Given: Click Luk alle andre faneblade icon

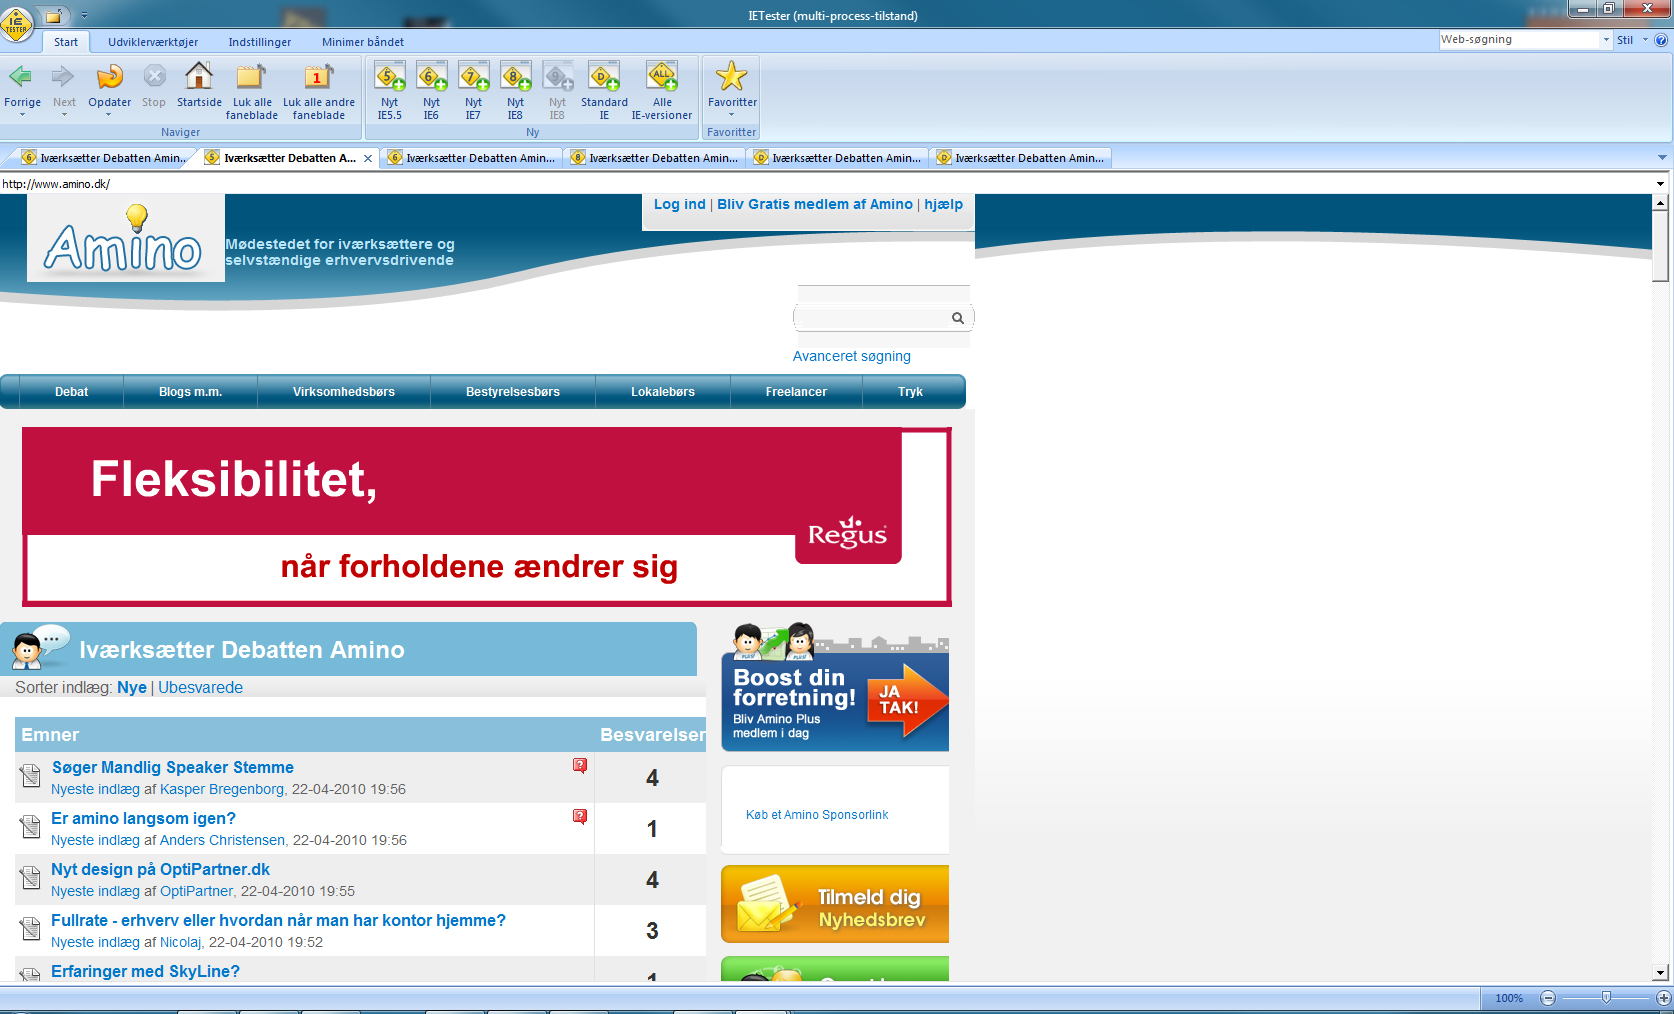Looking at the screenshot, I should [x=318, y=76].
